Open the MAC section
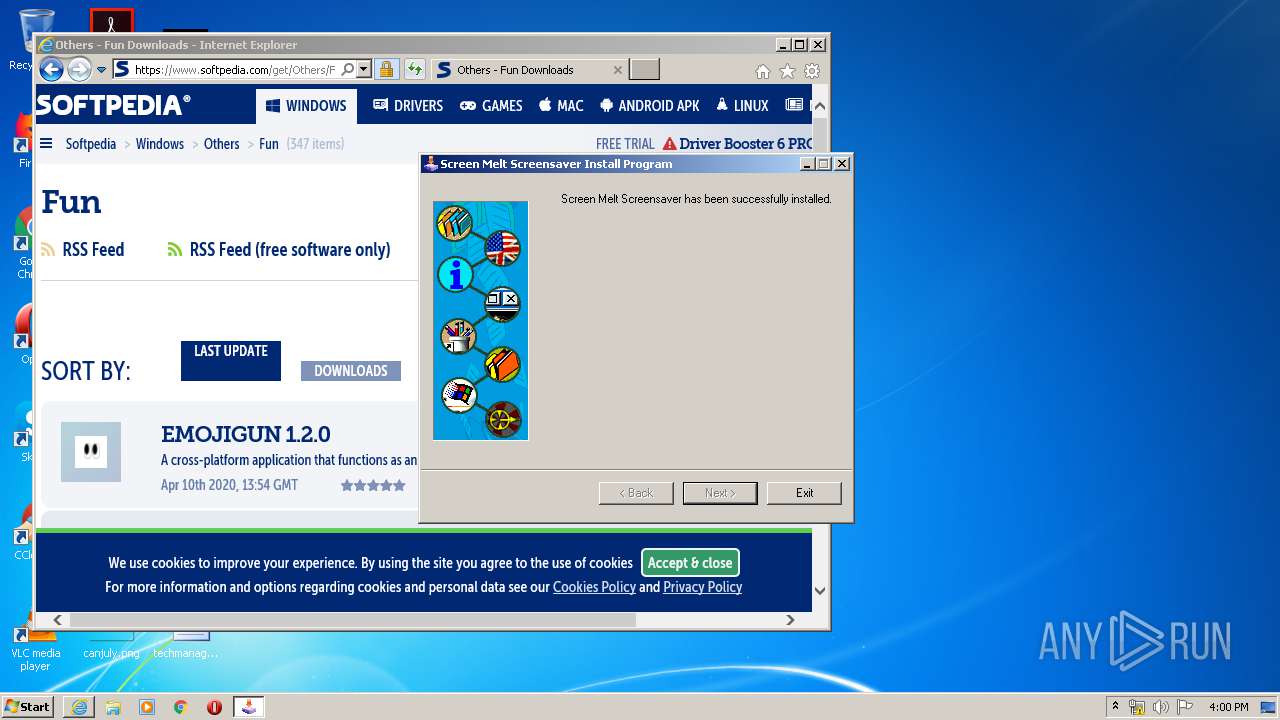 click(561, 106)
